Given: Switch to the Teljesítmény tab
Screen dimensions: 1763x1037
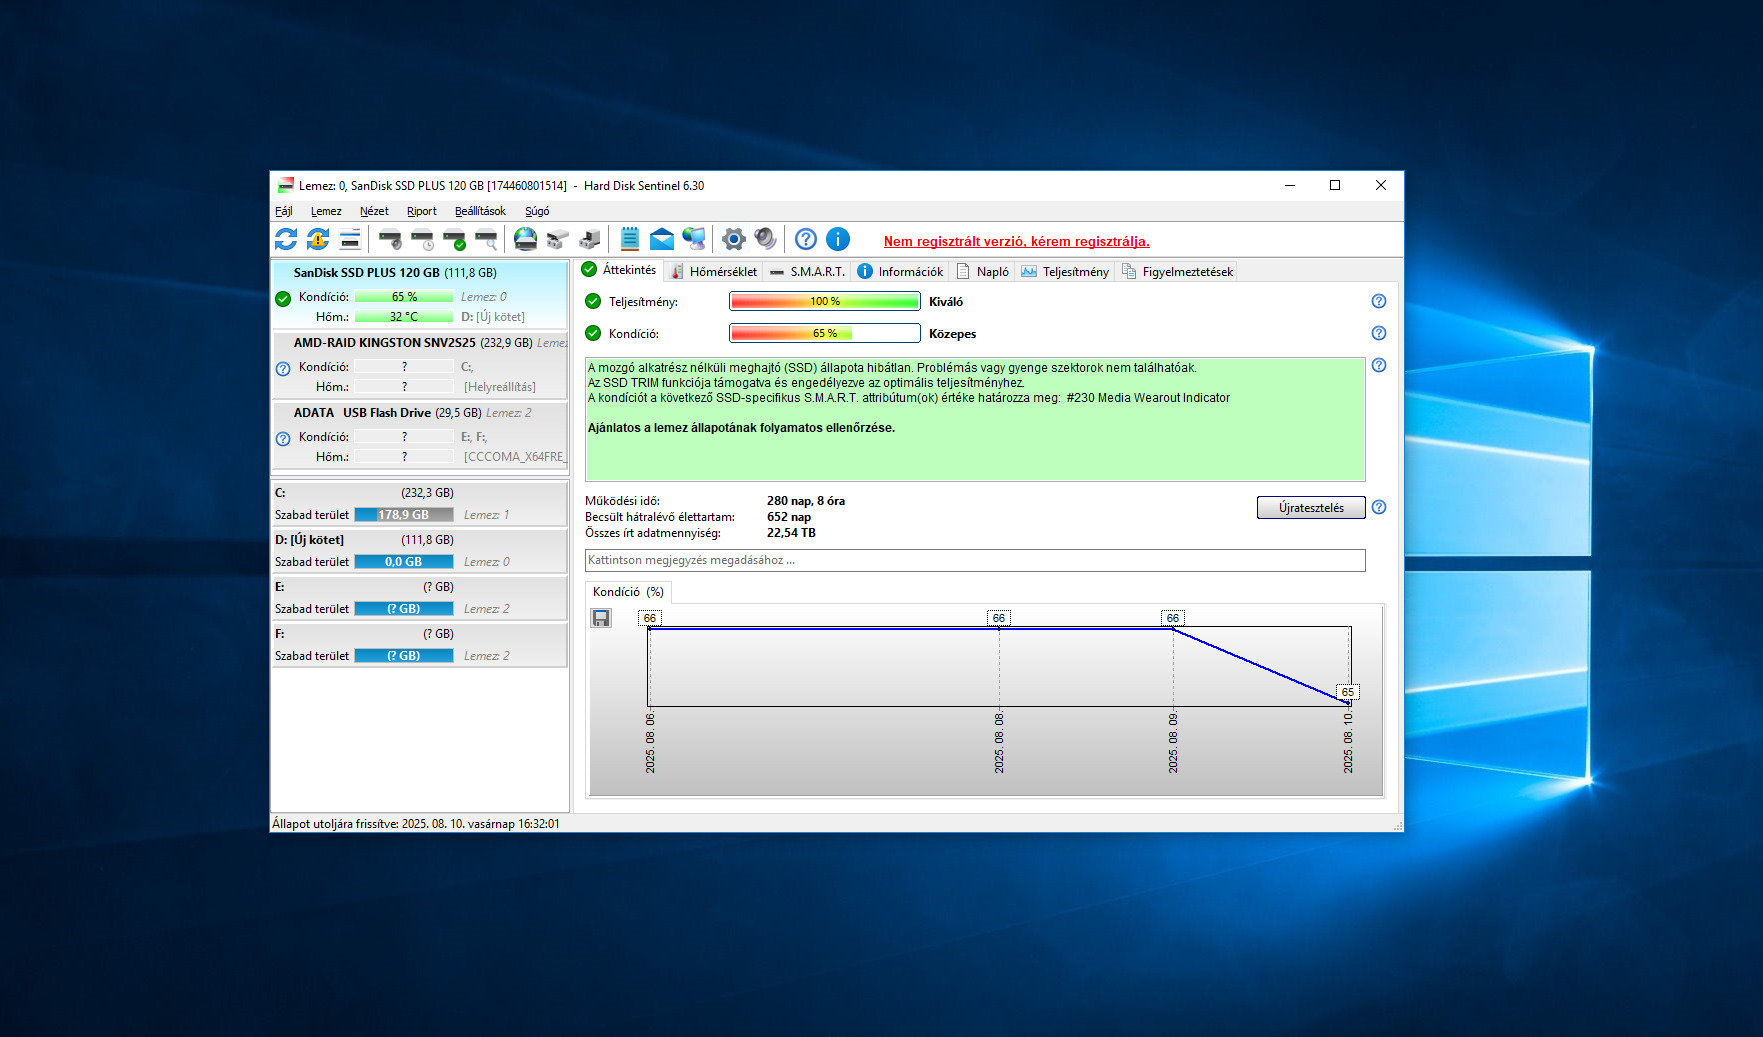Looking at the screenshot, I should click(x=1065, y=271).
